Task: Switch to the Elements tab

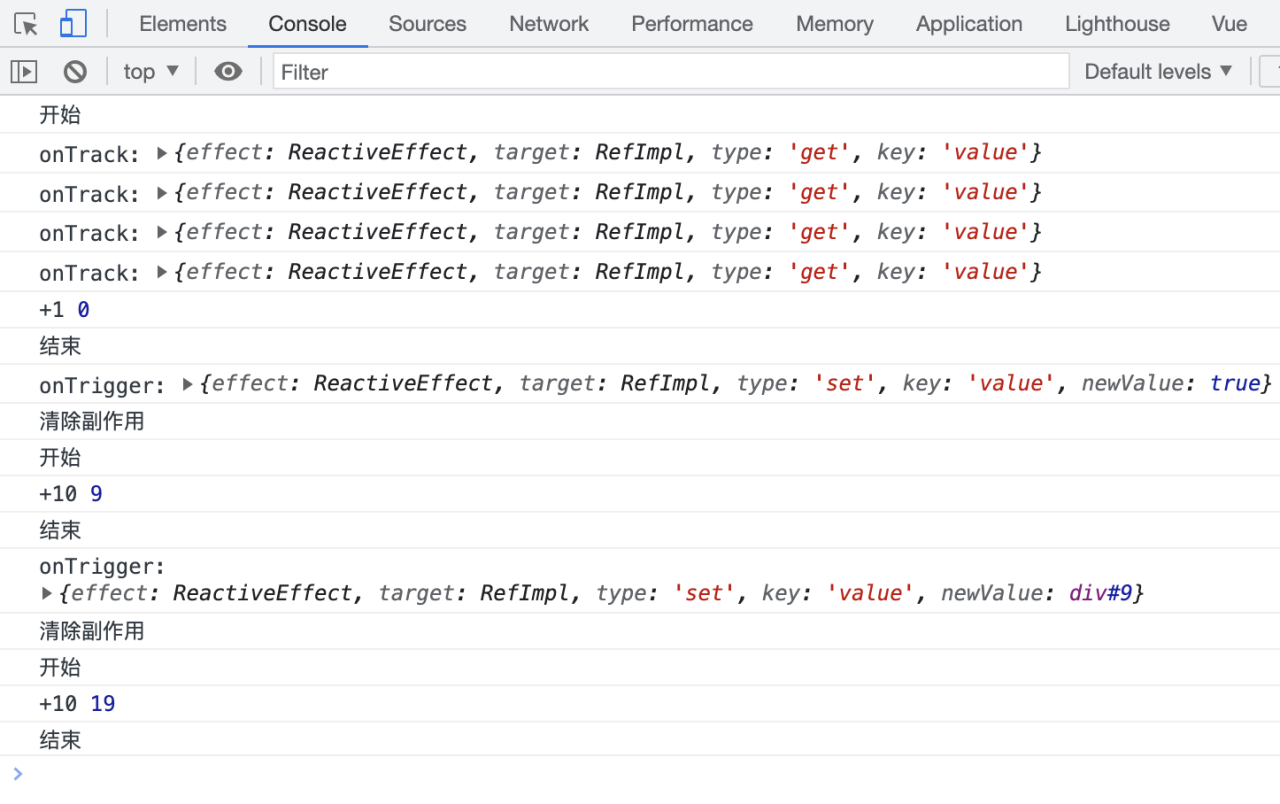Action: coord(182,24)
